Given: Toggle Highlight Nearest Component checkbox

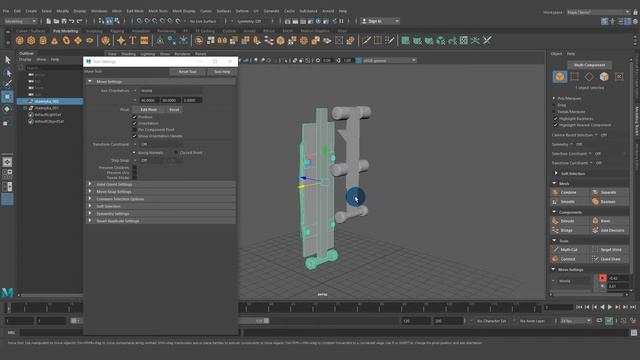Looking at the screenshot, I should click(x=556, y=125).
